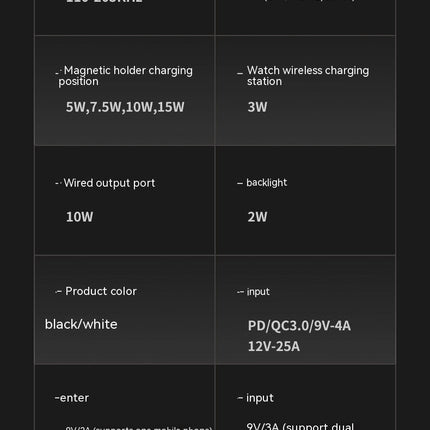This screenshot has height=430, width=430.
Task: Select the PD/QC3.0/9V-4A text
Action: (x=299, y=326)
